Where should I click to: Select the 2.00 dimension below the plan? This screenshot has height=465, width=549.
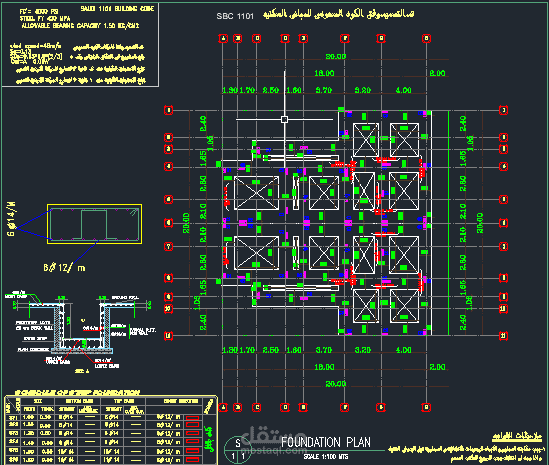point(438,367)
